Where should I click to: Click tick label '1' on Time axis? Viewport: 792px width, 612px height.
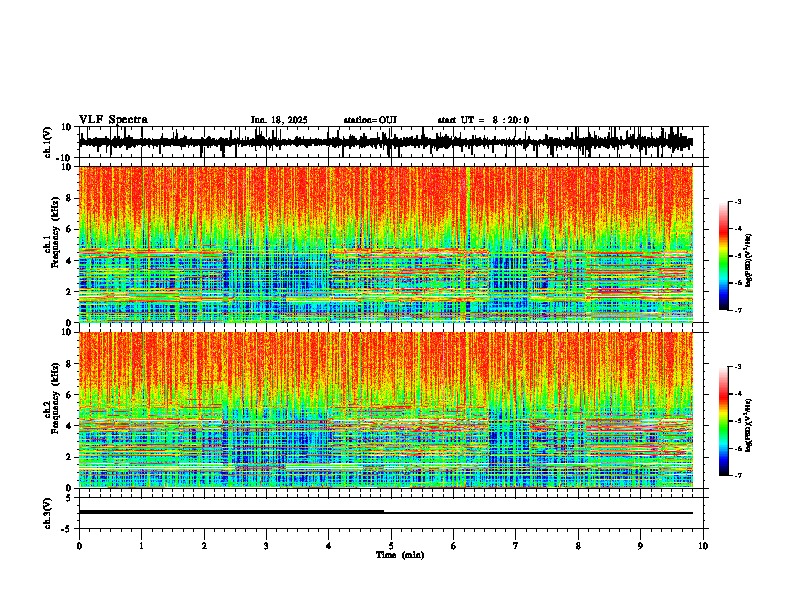pyautogui.click(x=141, y=546)
